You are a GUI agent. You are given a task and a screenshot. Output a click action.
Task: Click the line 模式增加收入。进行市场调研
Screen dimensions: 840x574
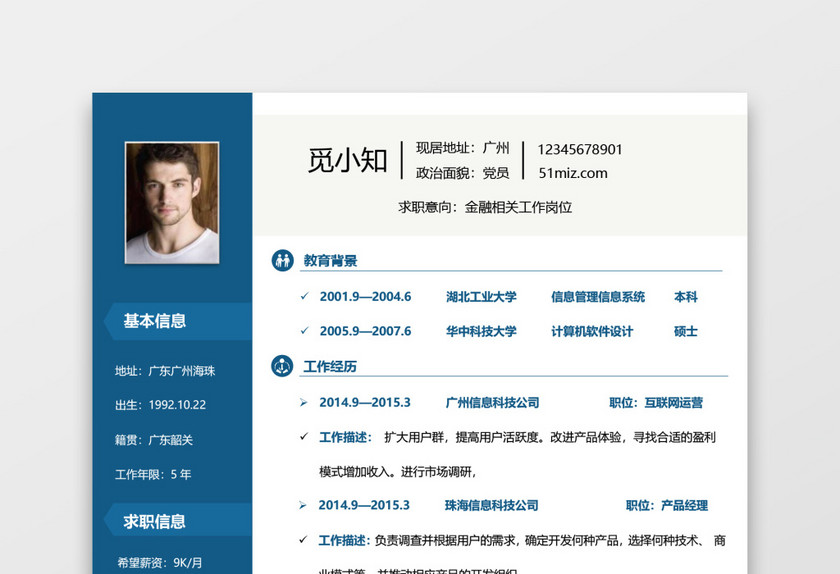pyautogui.click(x=398, y=472)
